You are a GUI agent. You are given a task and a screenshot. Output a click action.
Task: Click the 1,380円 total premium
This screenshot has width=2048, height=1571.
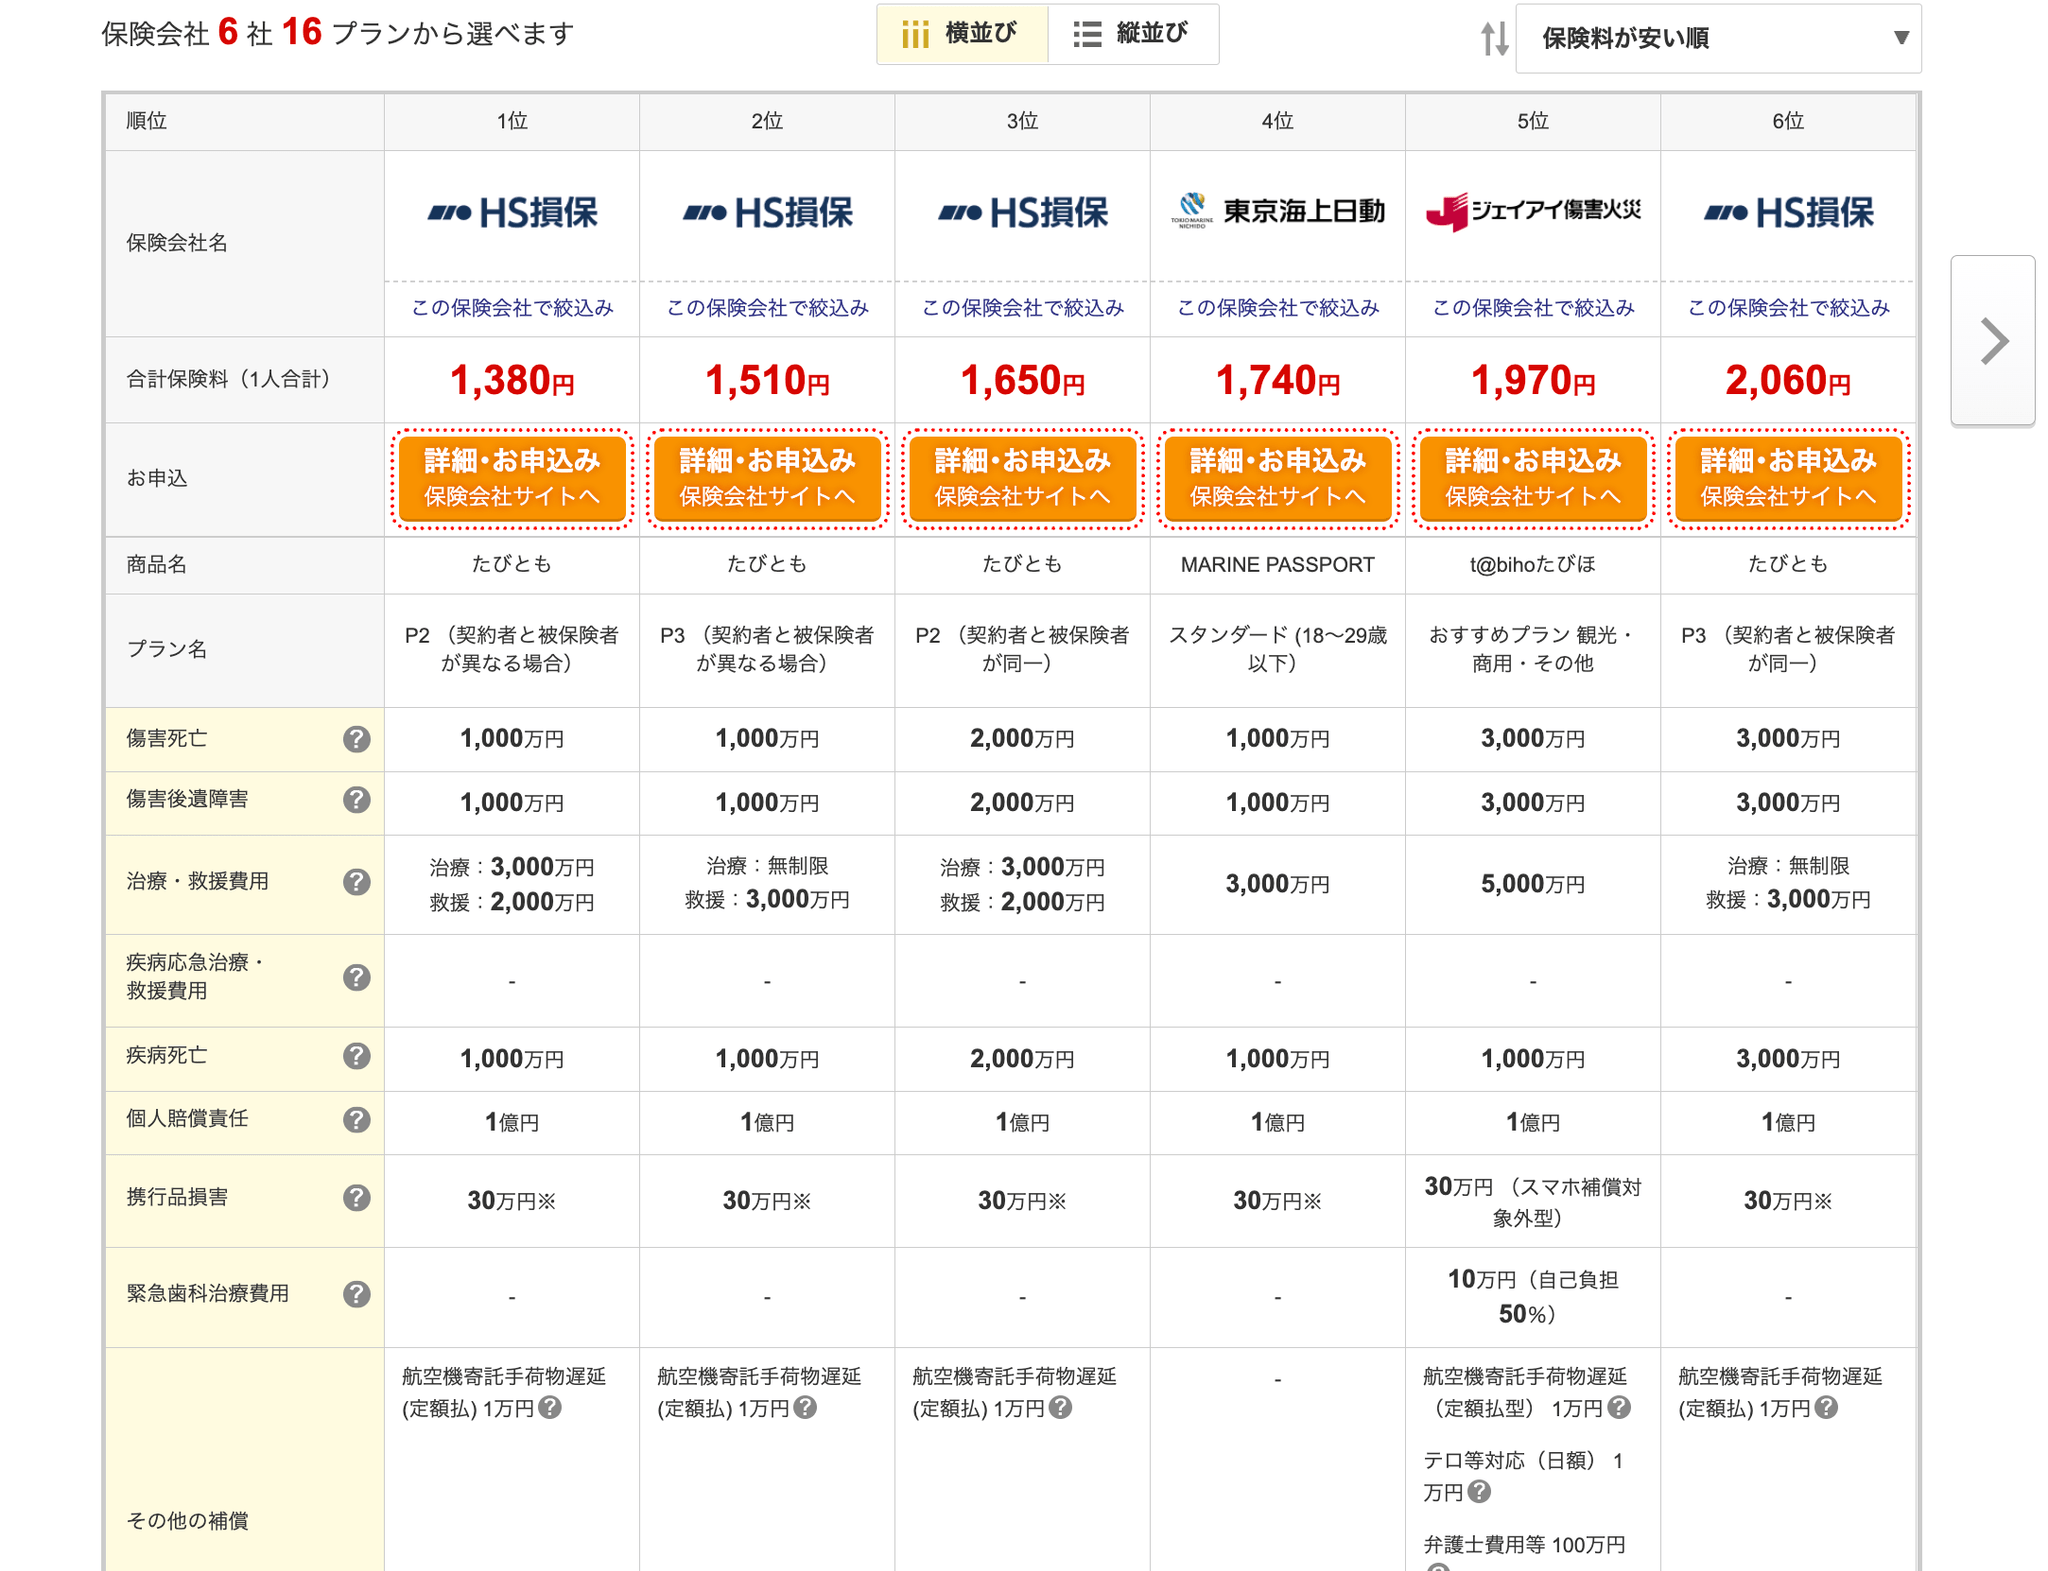512,380
